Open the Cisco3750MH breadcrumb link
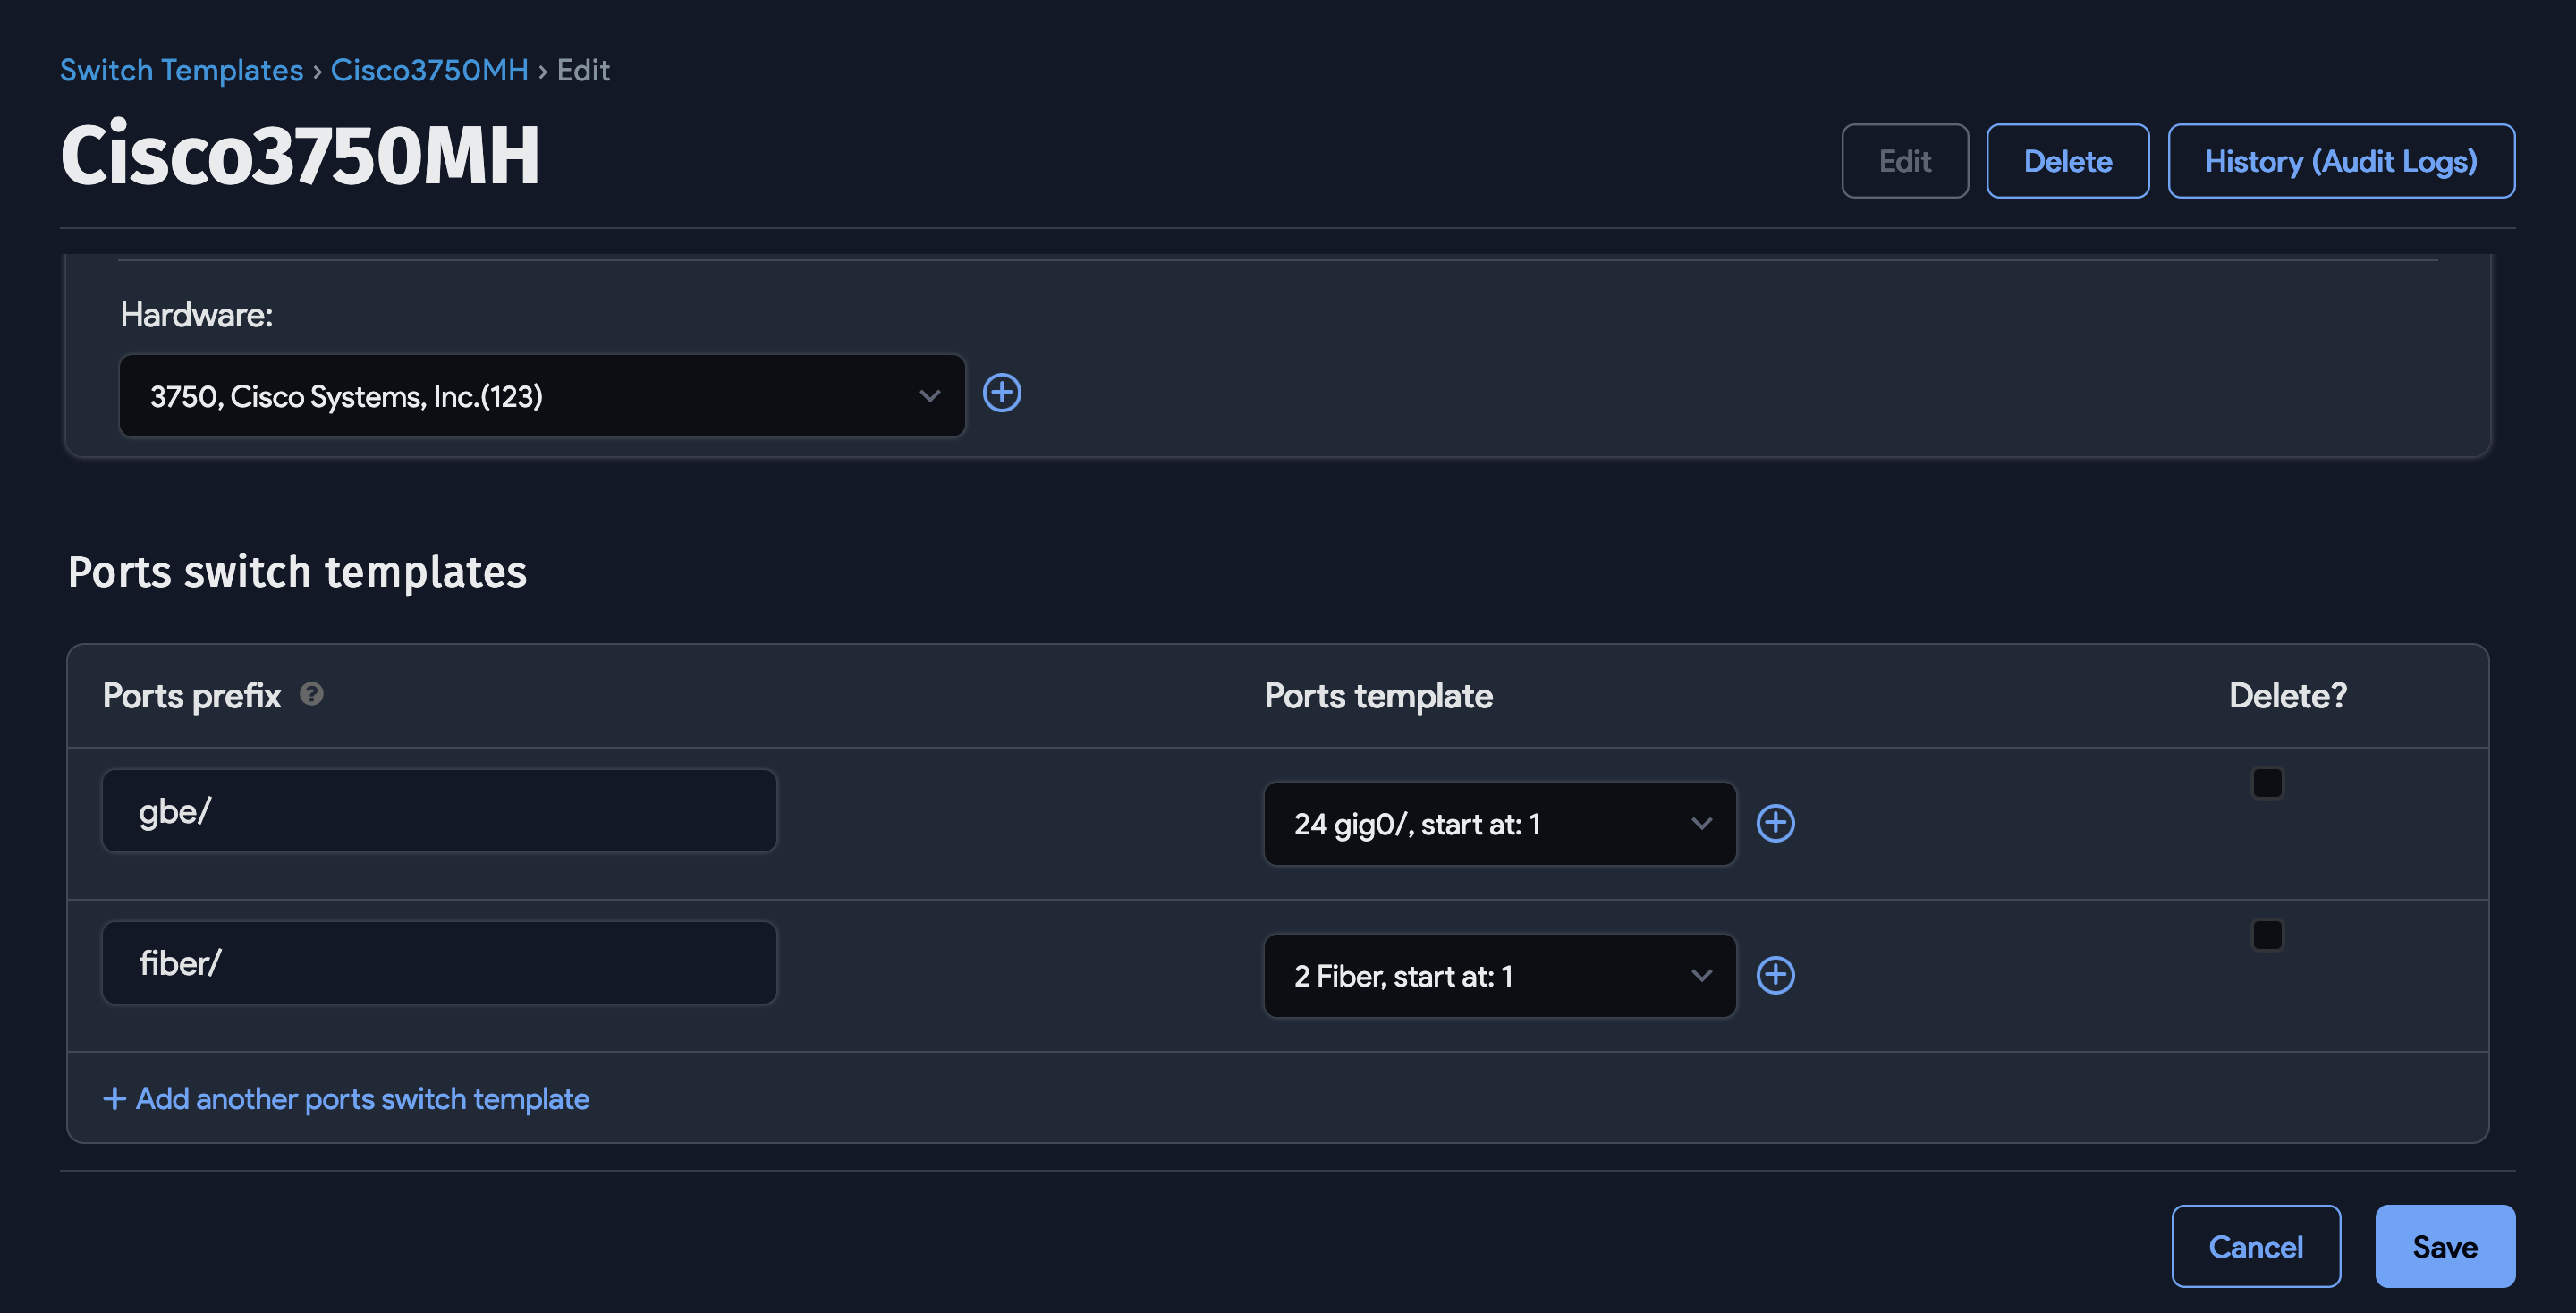 point(429,70)
